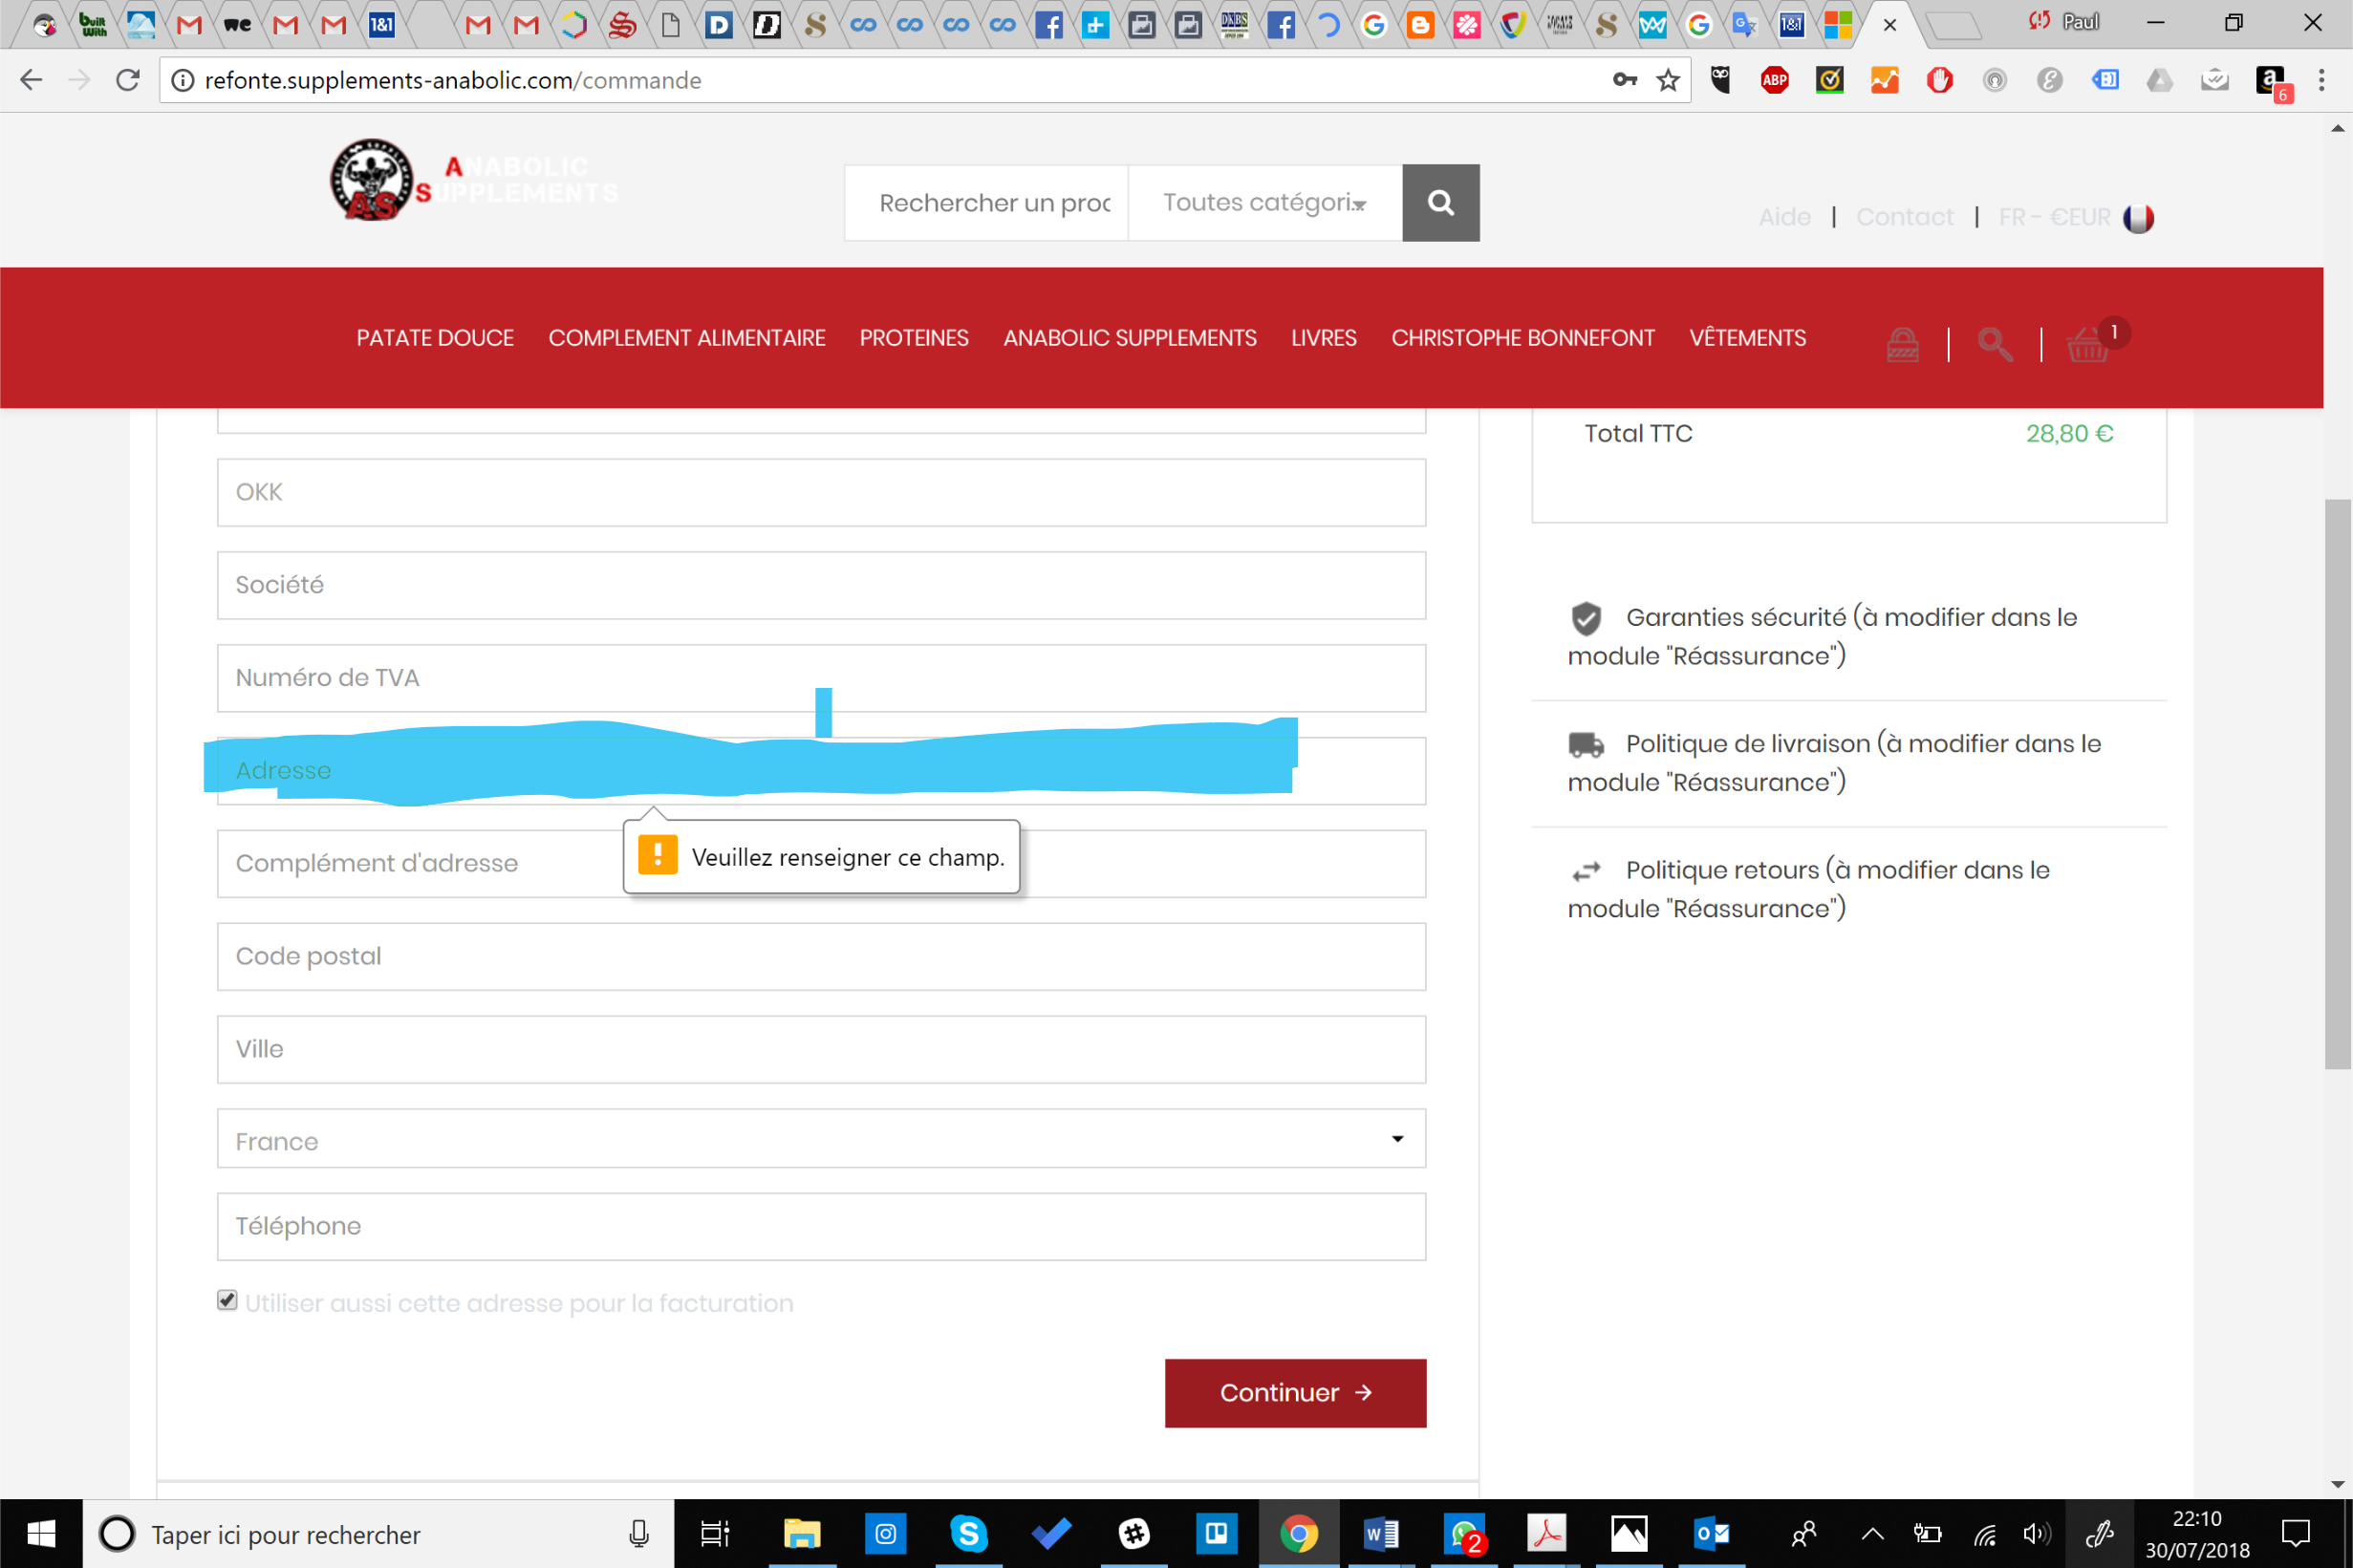The height and width of the screenshot is (1568, 2353).
Task: Click the magnifier search submit button
Action: tap(1440, 203)
